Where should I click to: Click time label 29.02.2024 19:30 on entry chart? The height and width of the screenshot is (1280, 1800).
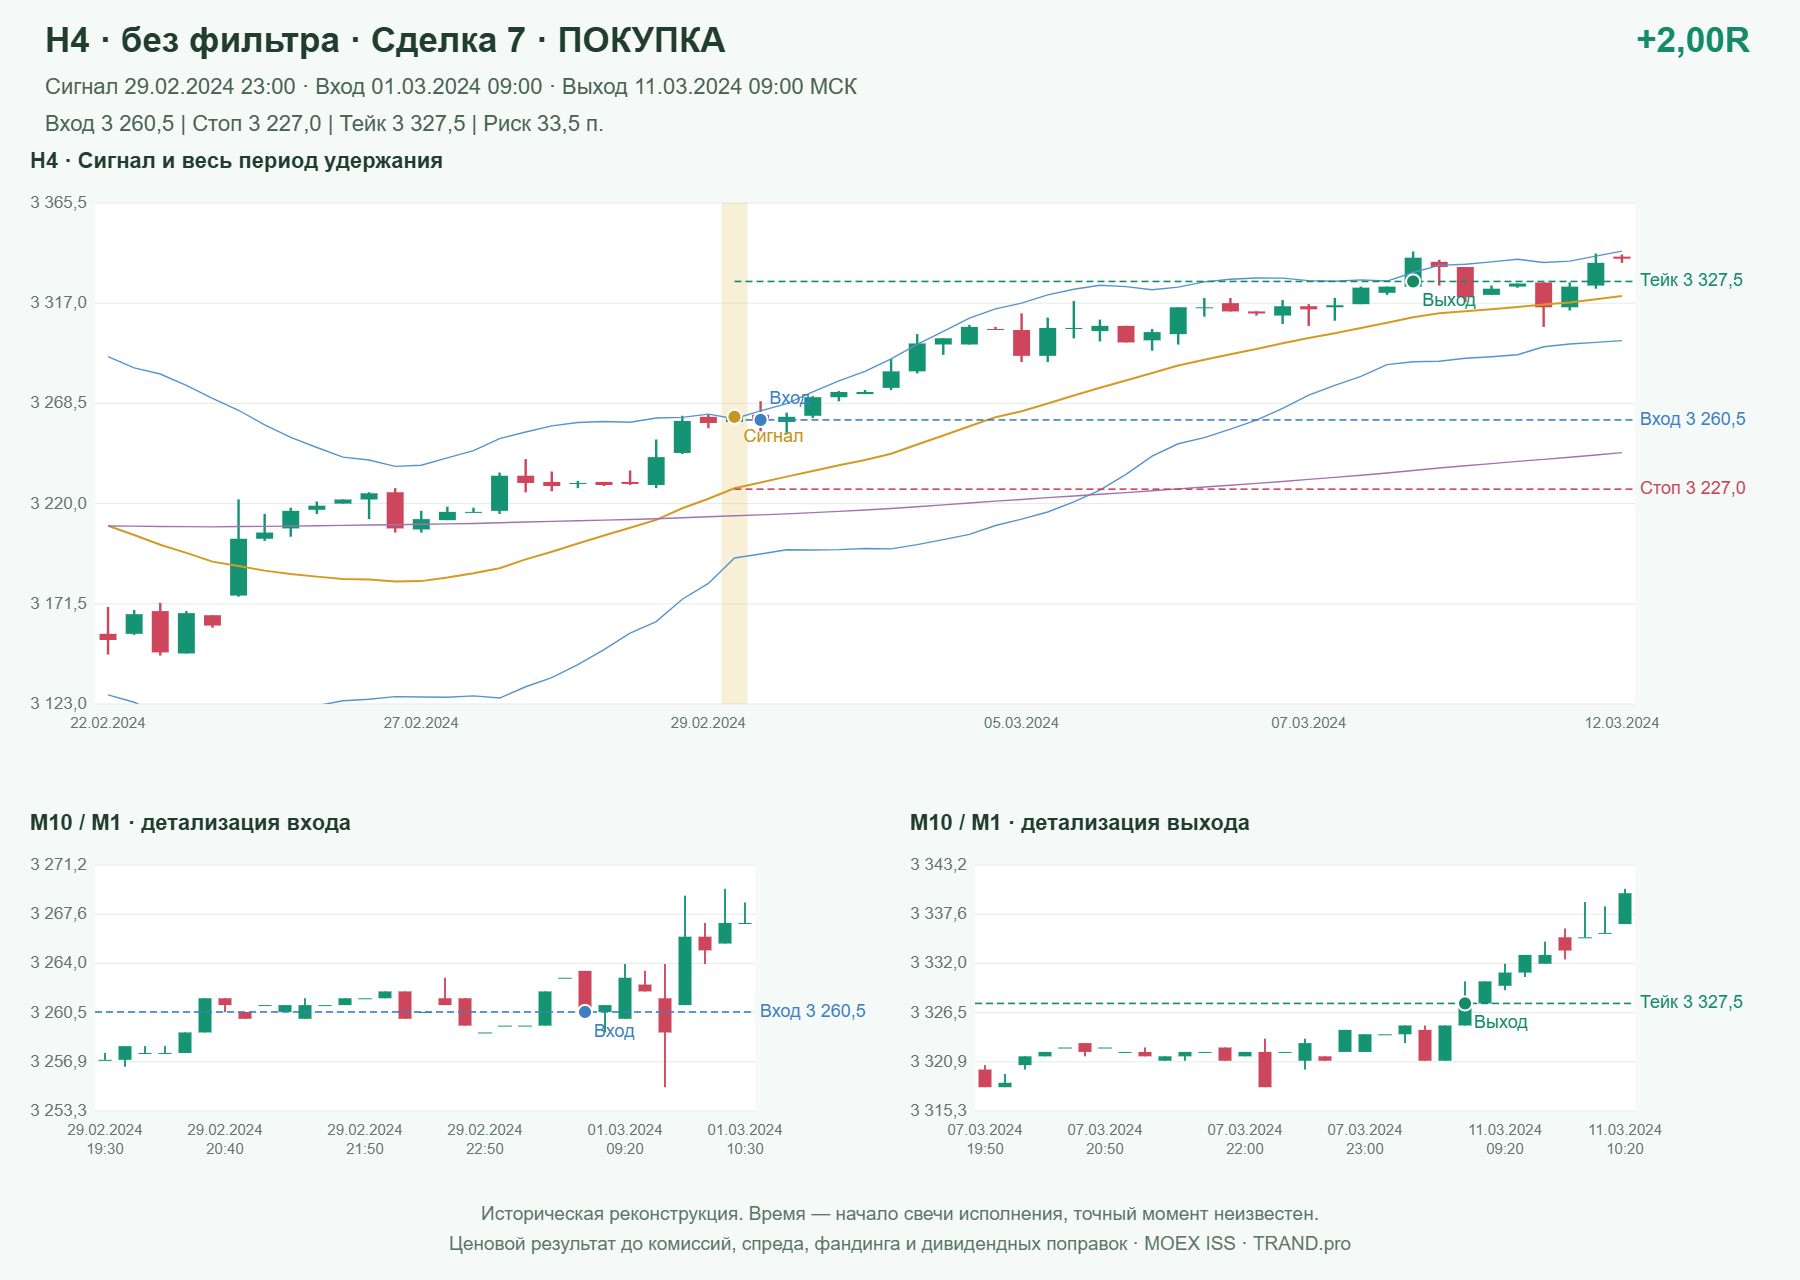pos(105,1139)
